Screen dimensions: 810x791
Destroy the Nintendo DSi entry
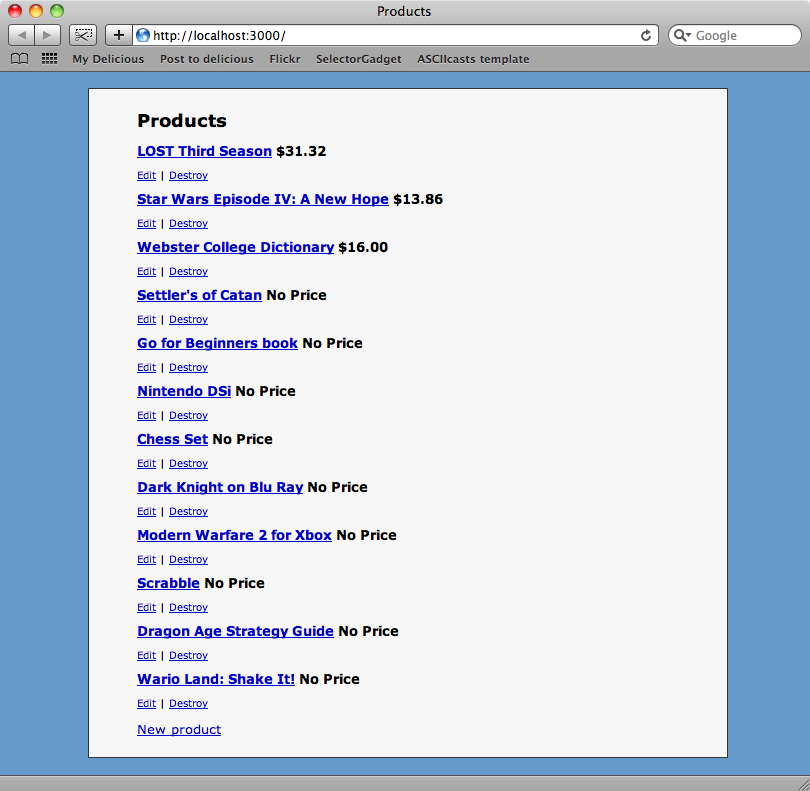(189, 416)
